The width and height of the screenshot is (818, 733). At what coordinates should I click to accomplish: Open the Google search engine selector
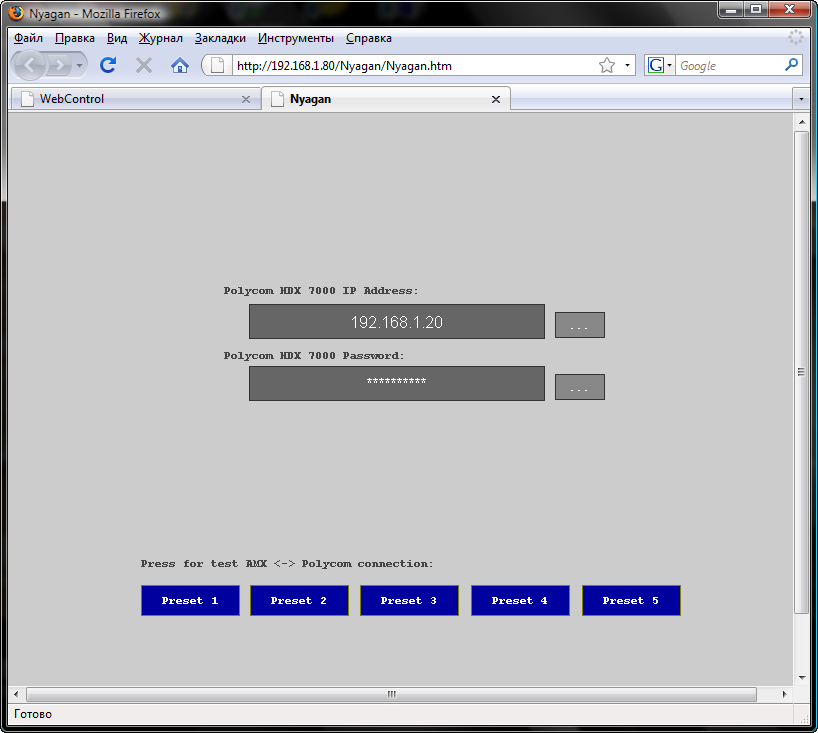(x=659, y=66)
